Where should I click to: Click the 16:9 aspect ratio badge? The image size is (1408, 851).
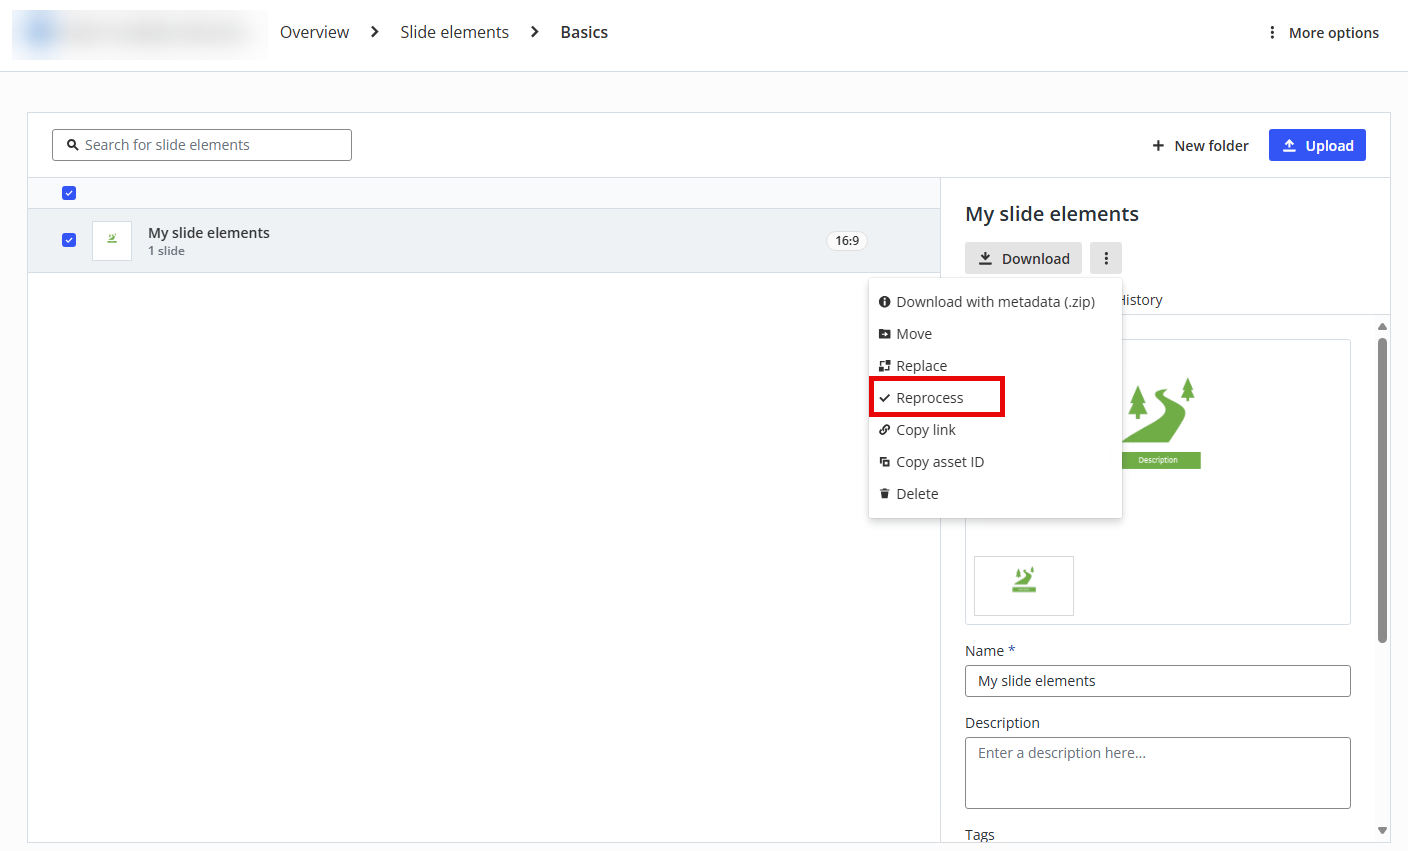point(847,241)
